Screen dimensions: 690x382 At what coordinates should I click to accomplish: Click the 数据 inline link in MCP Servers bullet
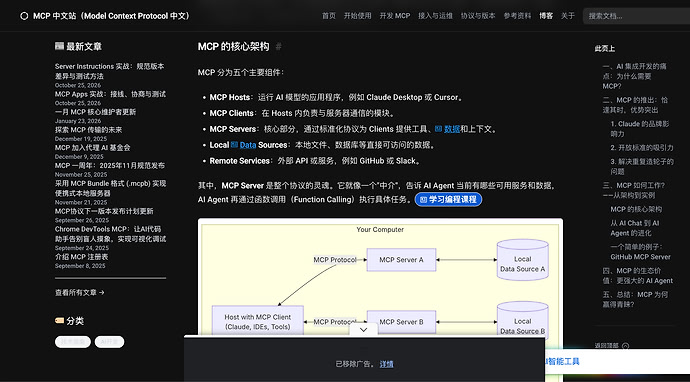coord(452,129)
